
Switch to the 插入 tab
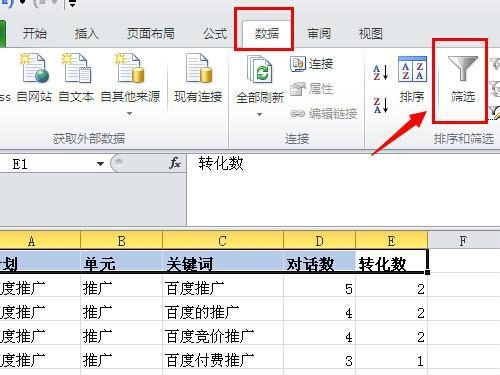click(87, 34)
